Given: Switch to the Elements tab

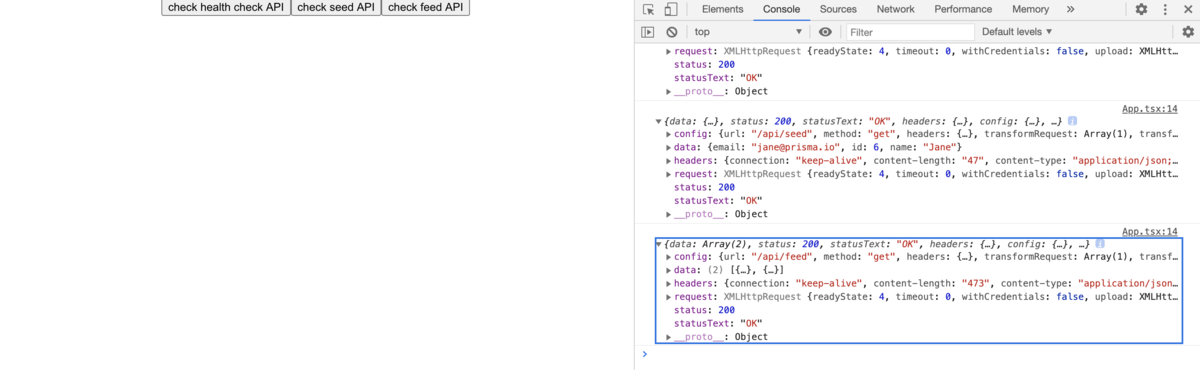Looking at the screenshot, I should pyautogui.click(x=722, y=9).
